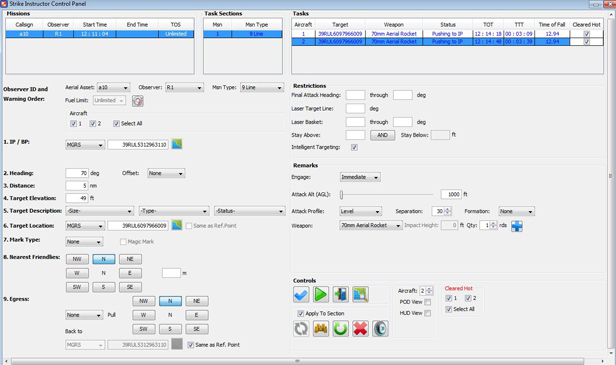
Task: Toggle Cleared Hot checkbox for task row 1
Action: 587,34
